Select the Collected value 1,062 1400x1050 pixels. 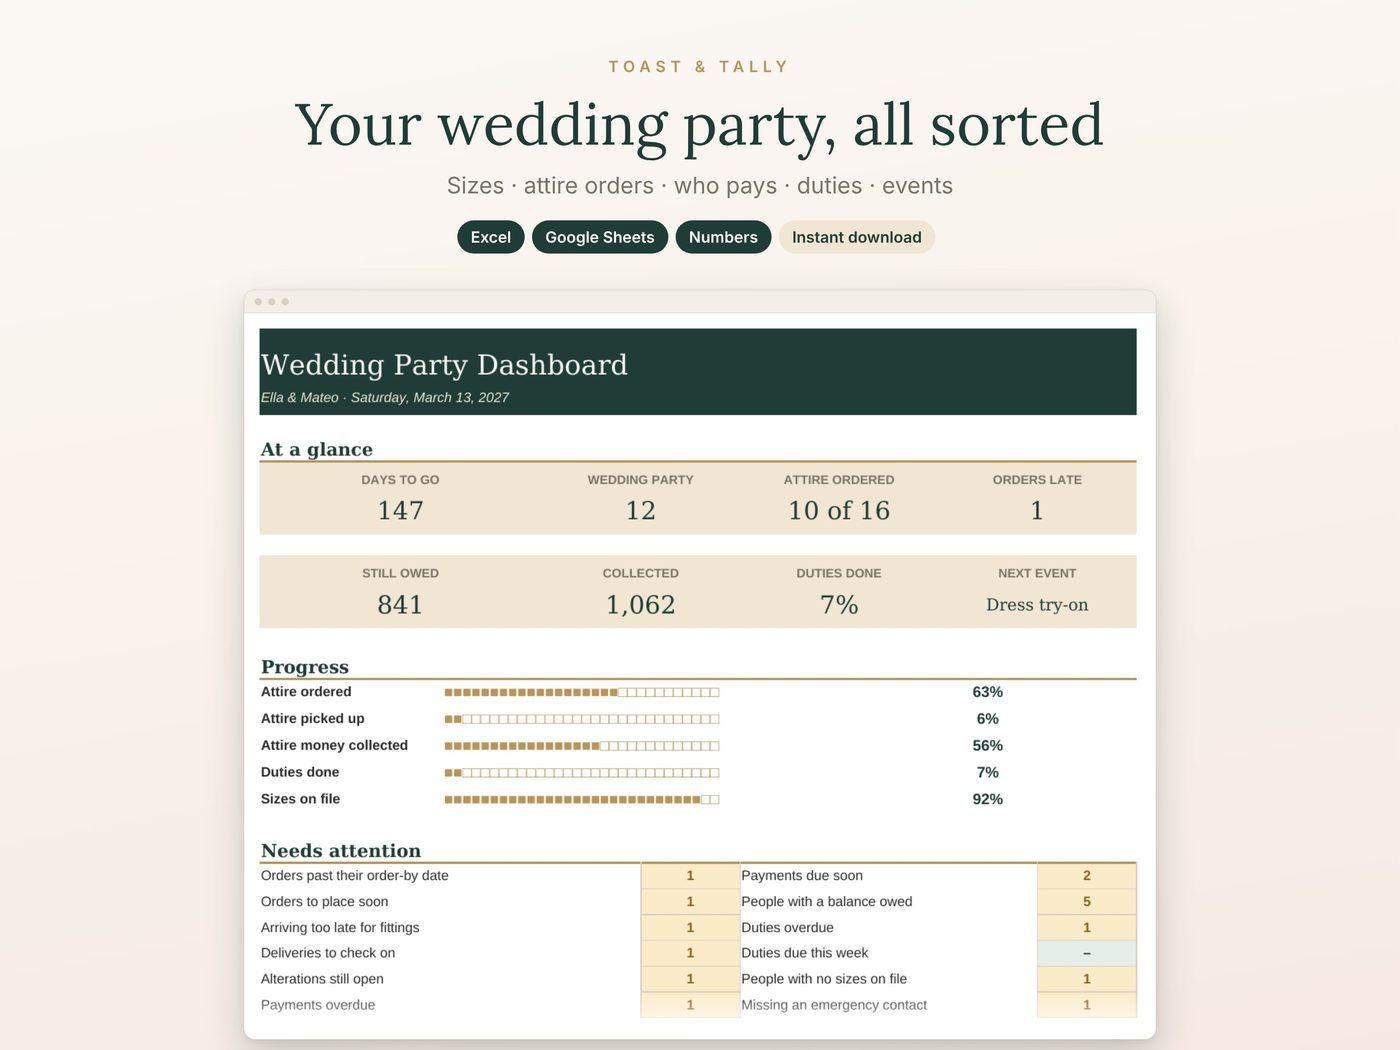(640, 604)
